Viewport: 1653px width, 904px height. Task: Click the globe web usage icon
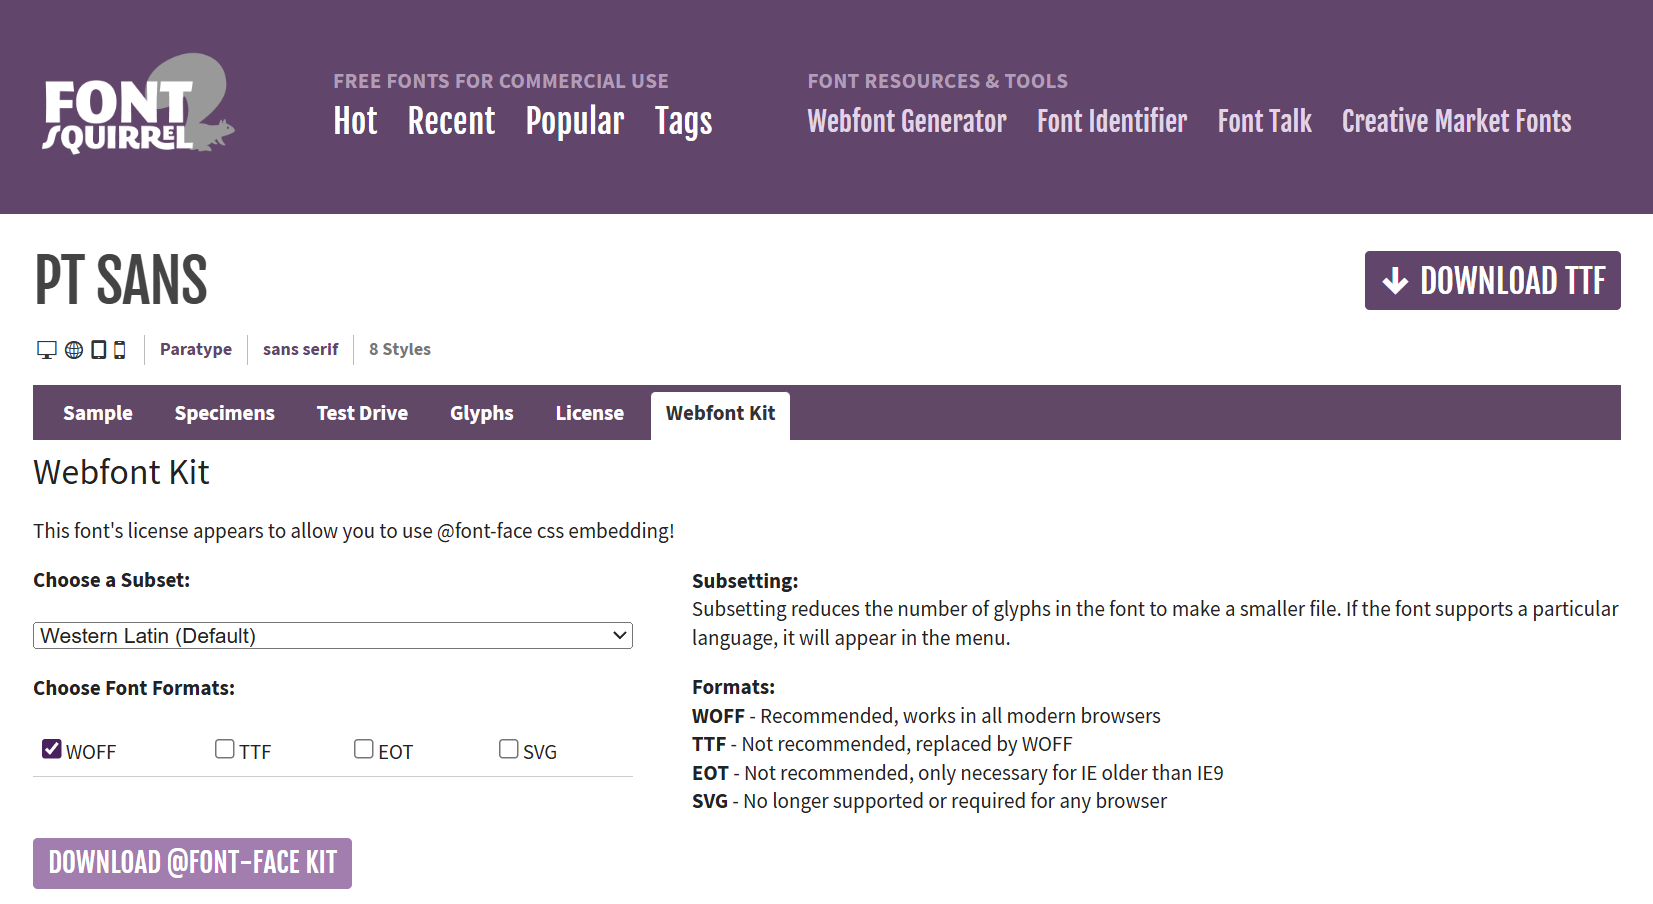74,350
